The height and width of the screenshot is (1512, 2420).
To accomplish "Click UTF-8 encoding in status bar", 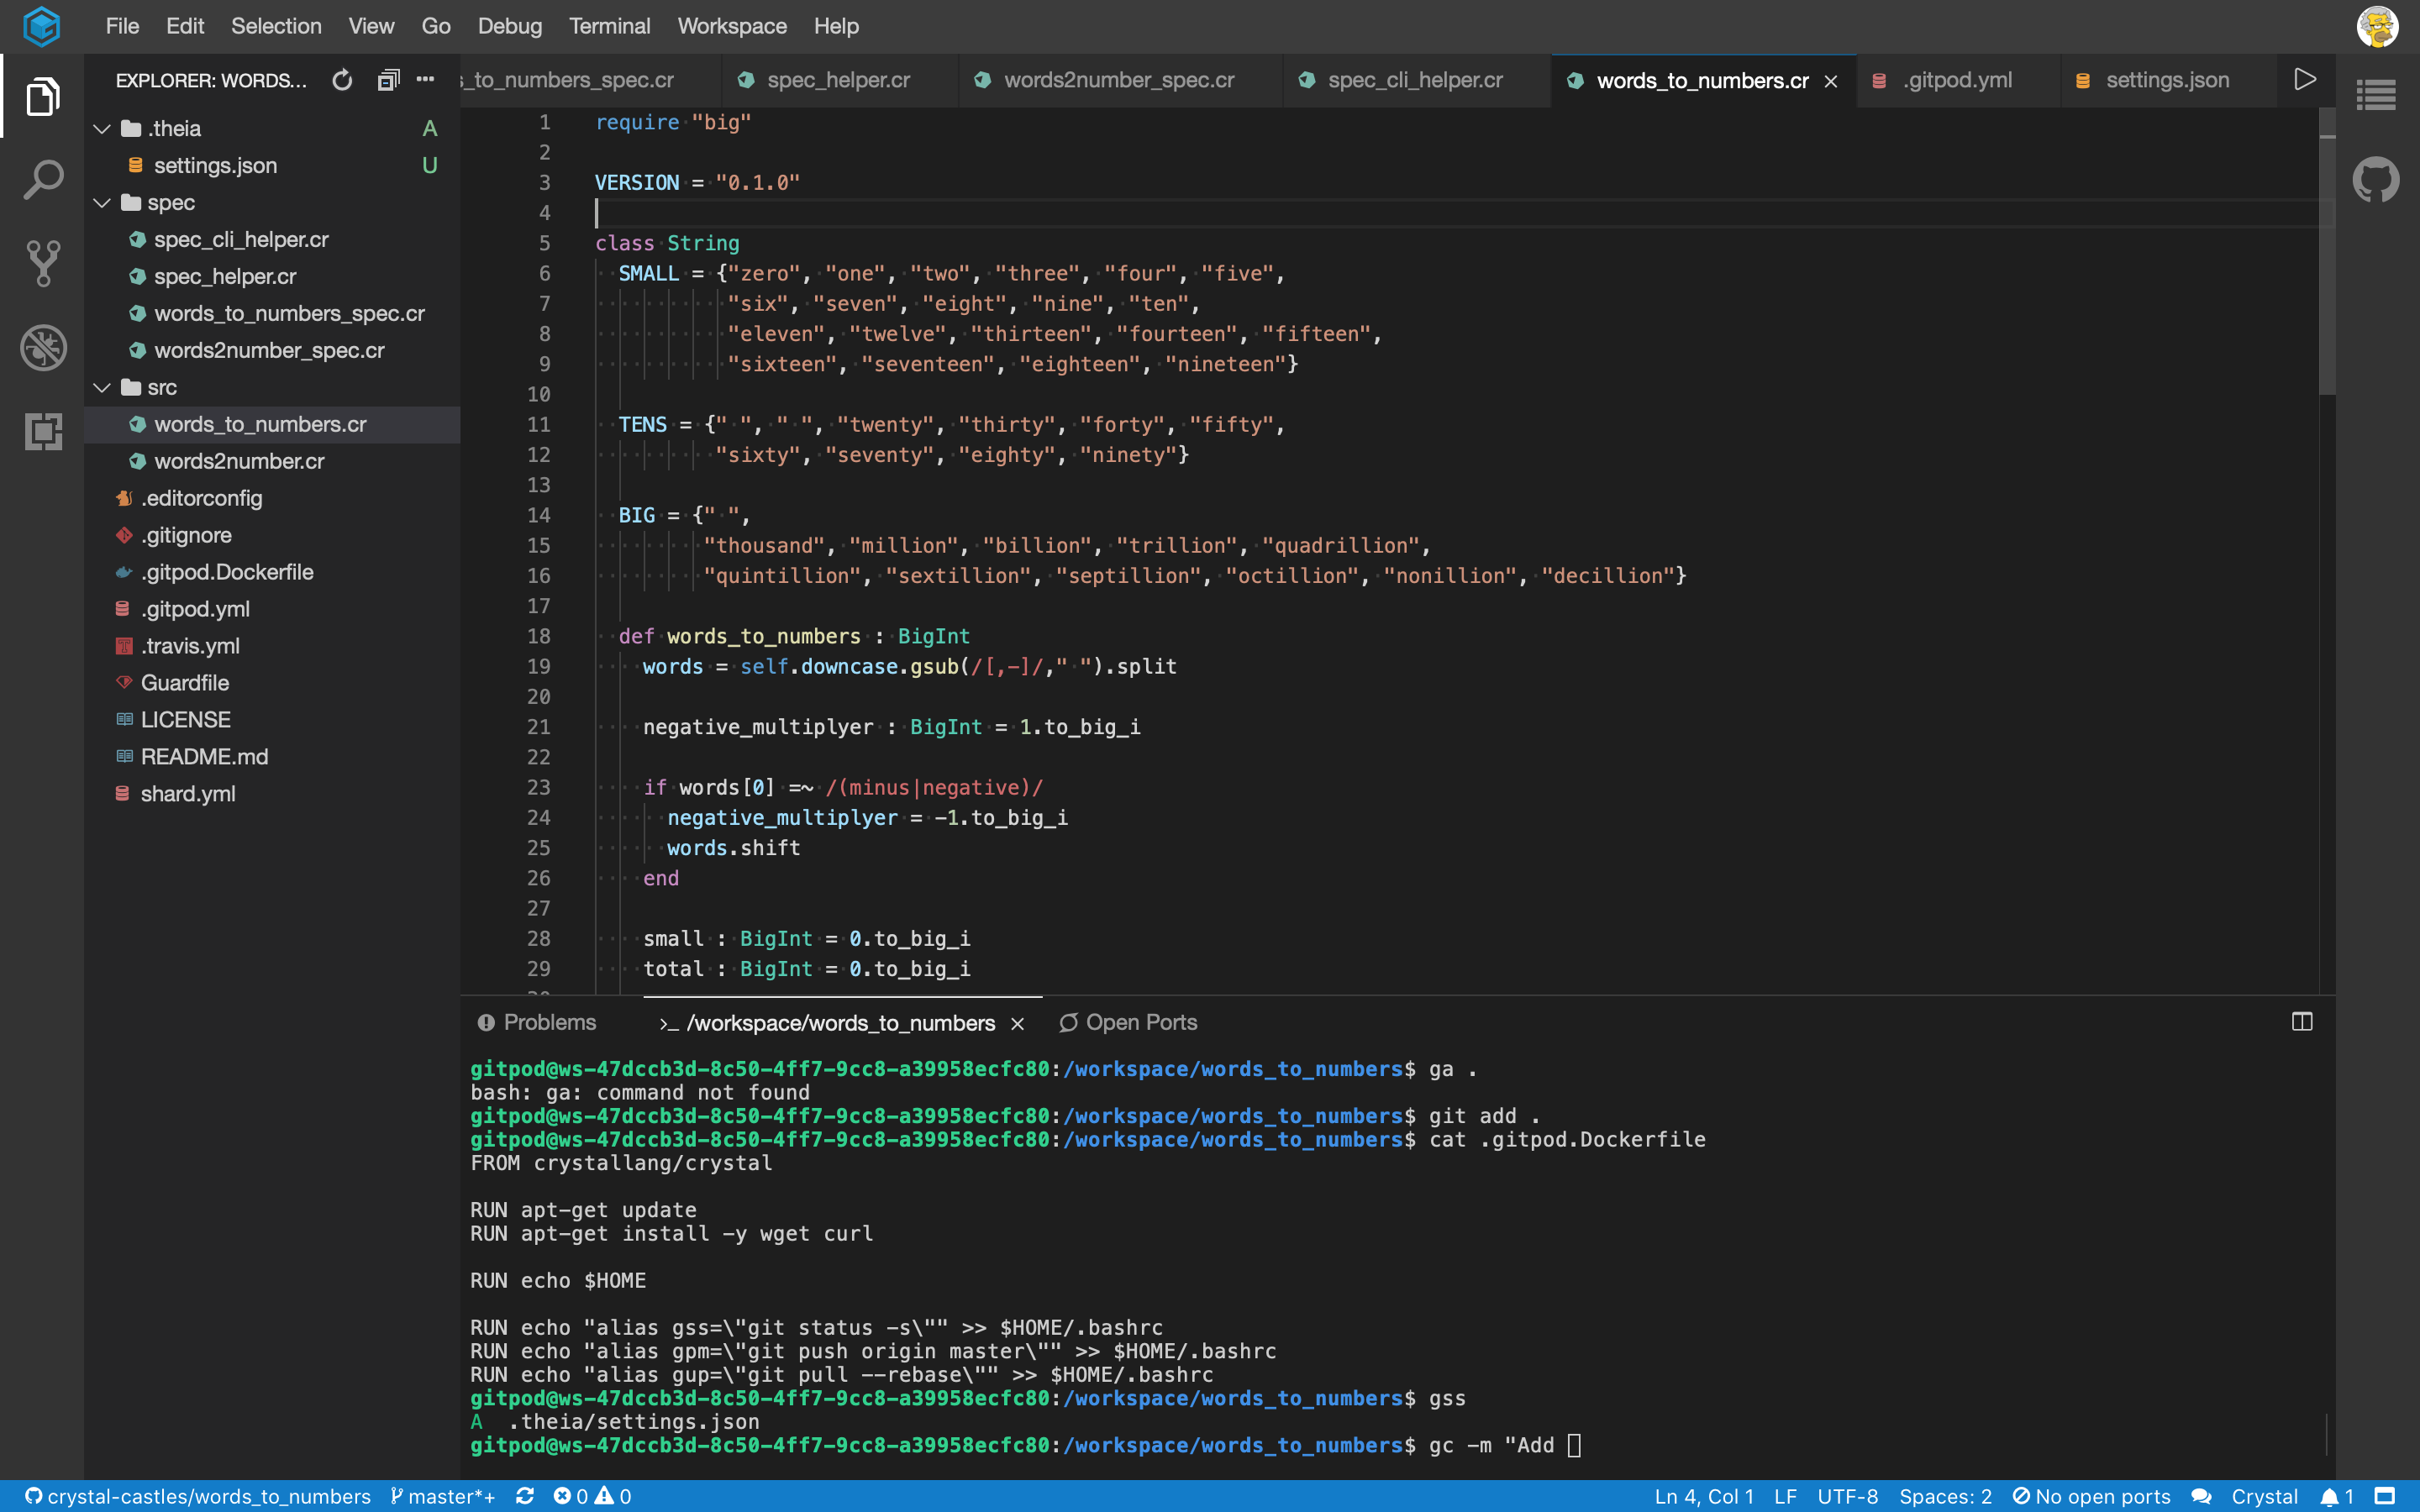I will (1847, 1496).
